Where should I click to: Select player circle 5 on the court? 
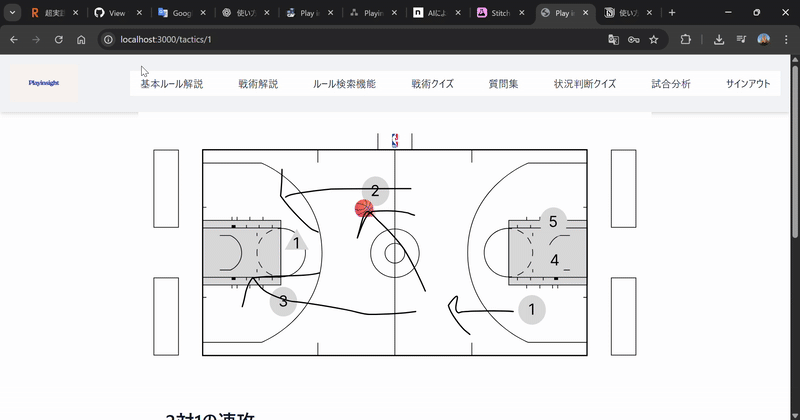point(553,221)
